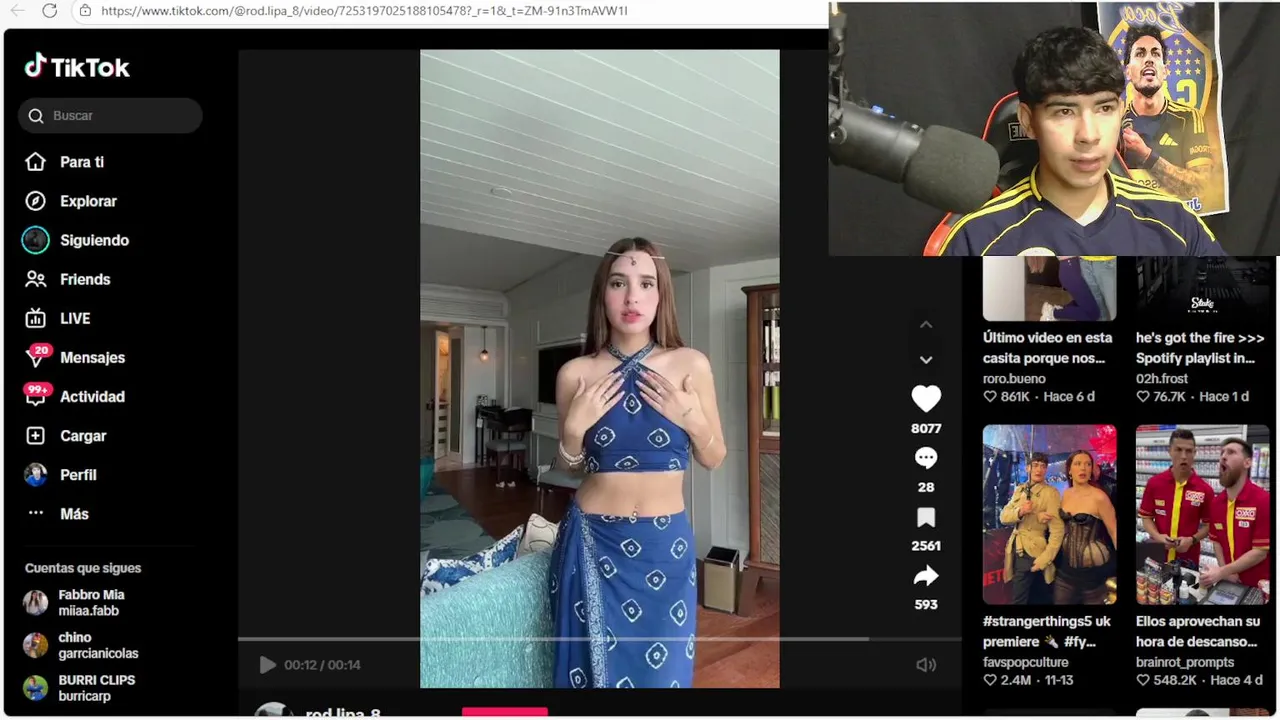Click the Friends people icon
The height and width of the screenshot is (720, 1280).
(x=36, y=279)
